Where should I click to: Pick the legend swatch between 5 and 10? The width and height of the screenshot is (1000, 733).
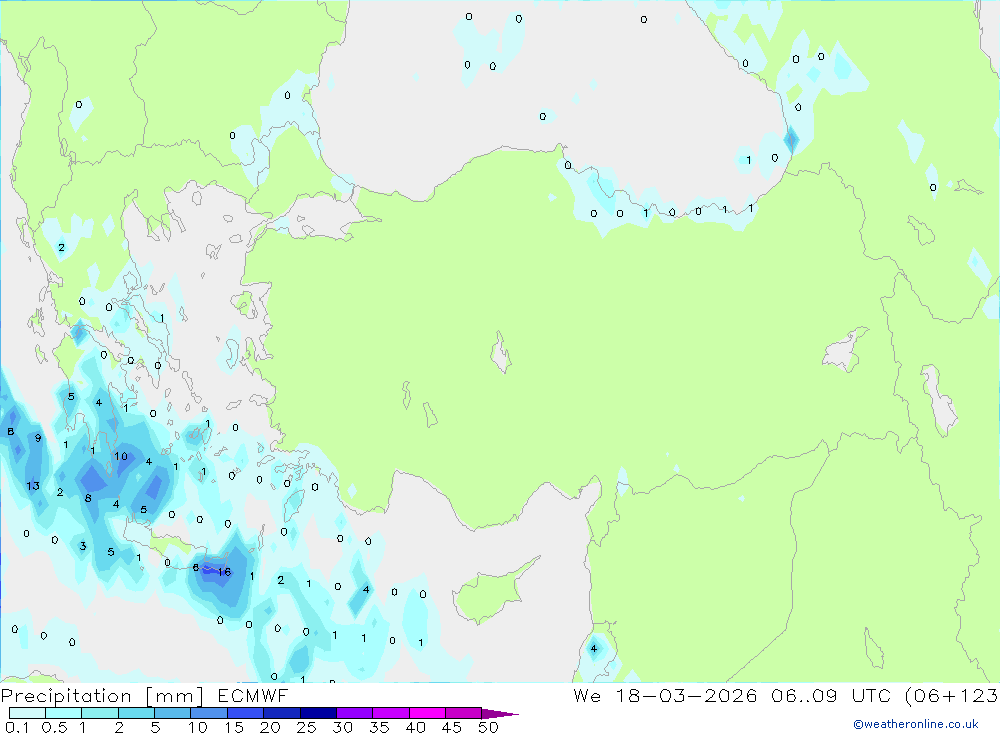coord(172,713)
